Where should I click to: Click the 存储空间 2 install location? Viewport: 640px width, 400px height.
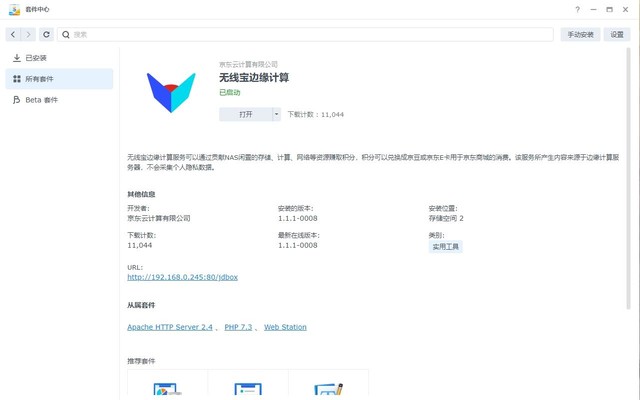click(446, 218)
